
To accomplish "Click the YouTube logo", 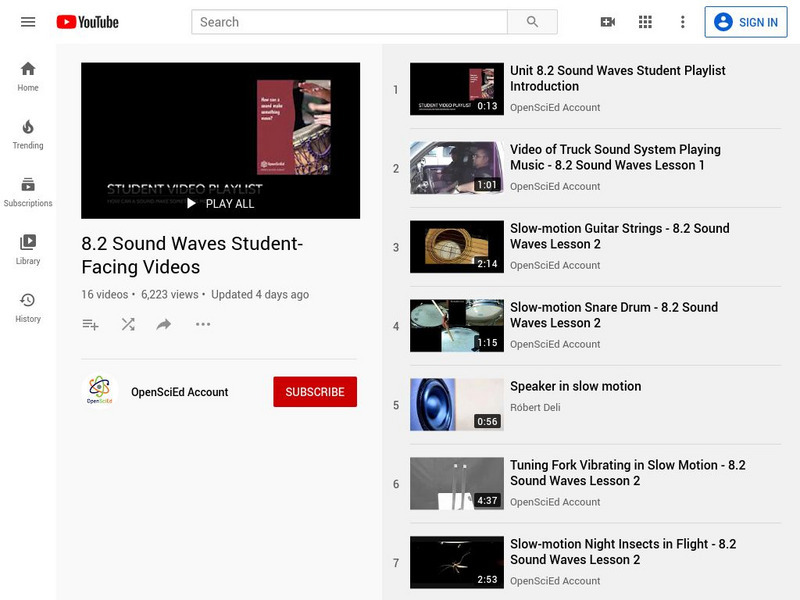I will click(x=88, y=22).
